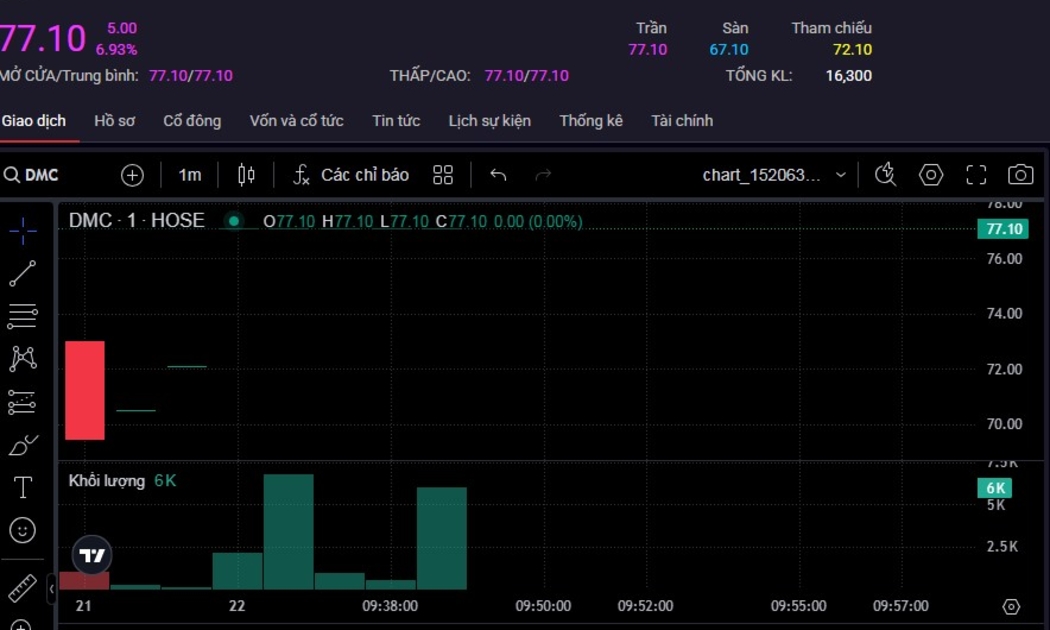Open the candlestick chart type menu

pos(246,175)
